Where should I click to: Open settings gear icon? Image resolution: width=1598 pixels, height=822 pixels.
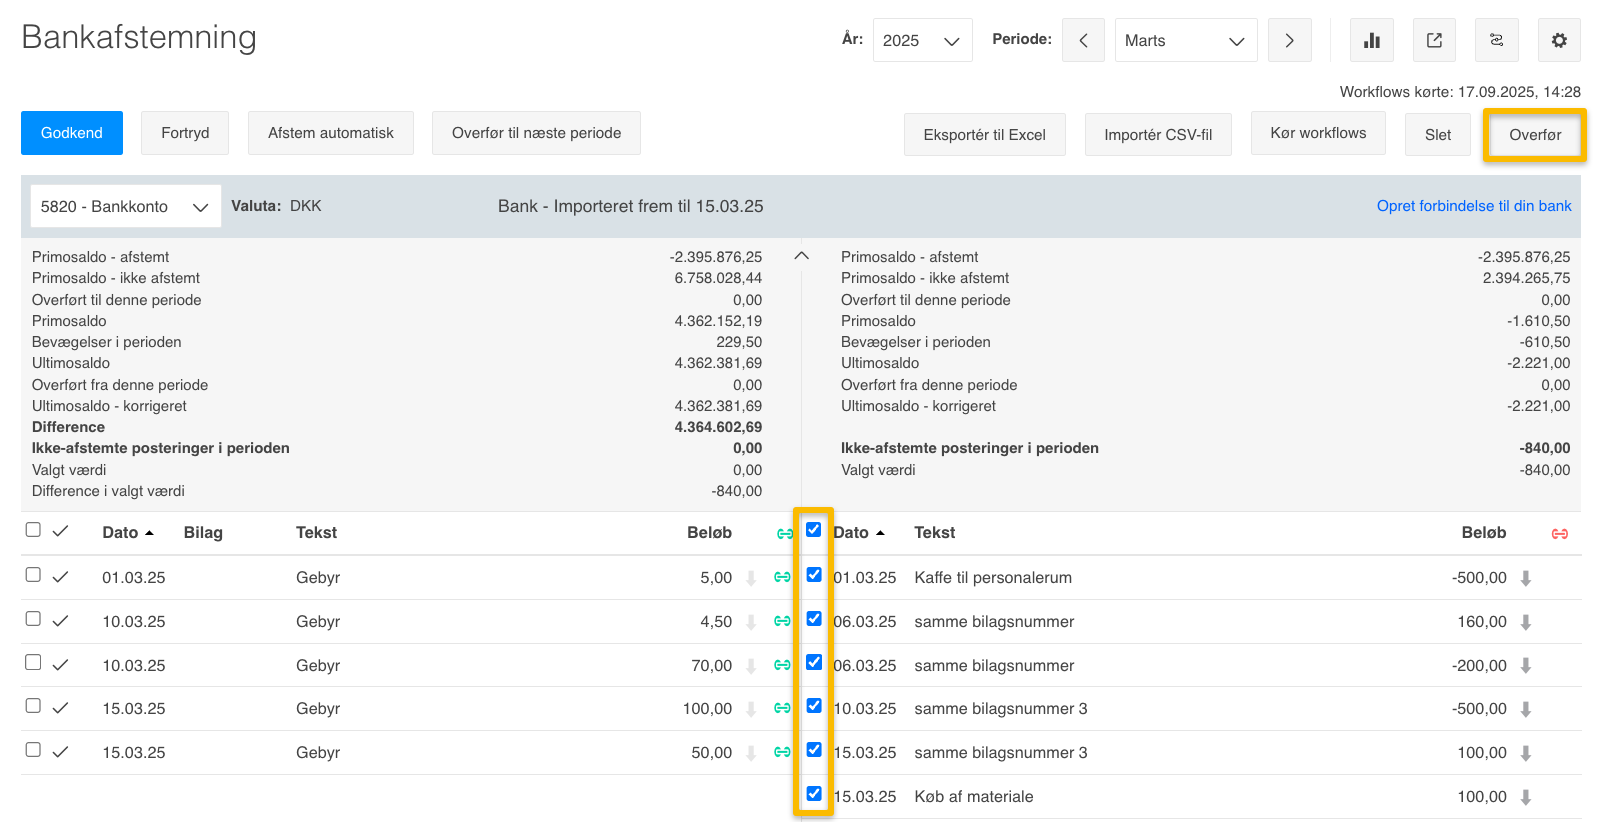tap(1559, 40)
